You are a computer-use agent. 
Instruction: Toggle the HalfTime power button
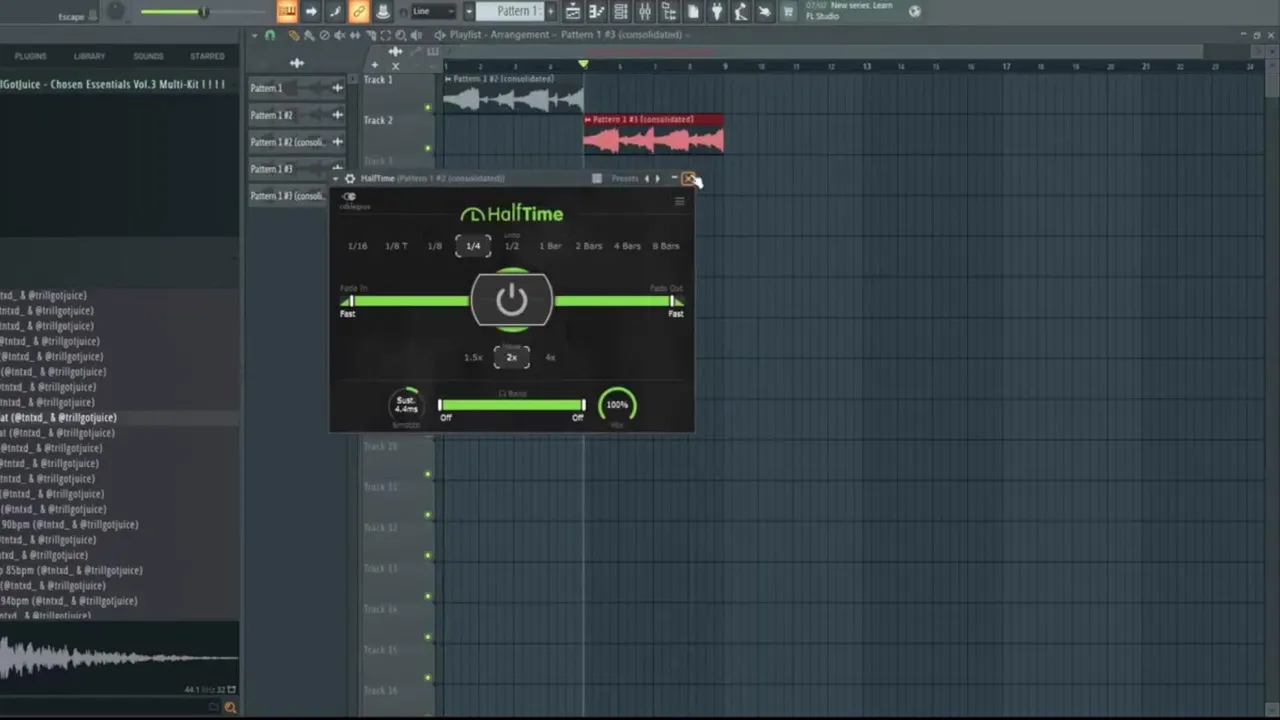[x=511, y=299]
